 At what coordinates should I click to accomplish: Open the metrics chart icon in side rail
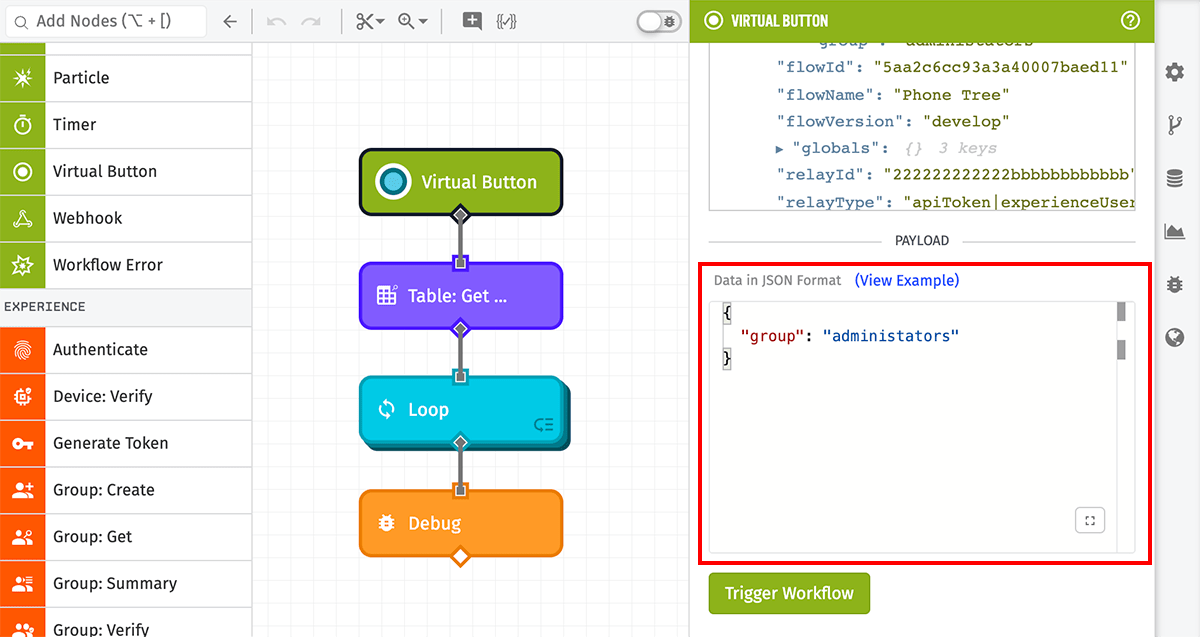pyautogui.click(x=1175, y=231)
